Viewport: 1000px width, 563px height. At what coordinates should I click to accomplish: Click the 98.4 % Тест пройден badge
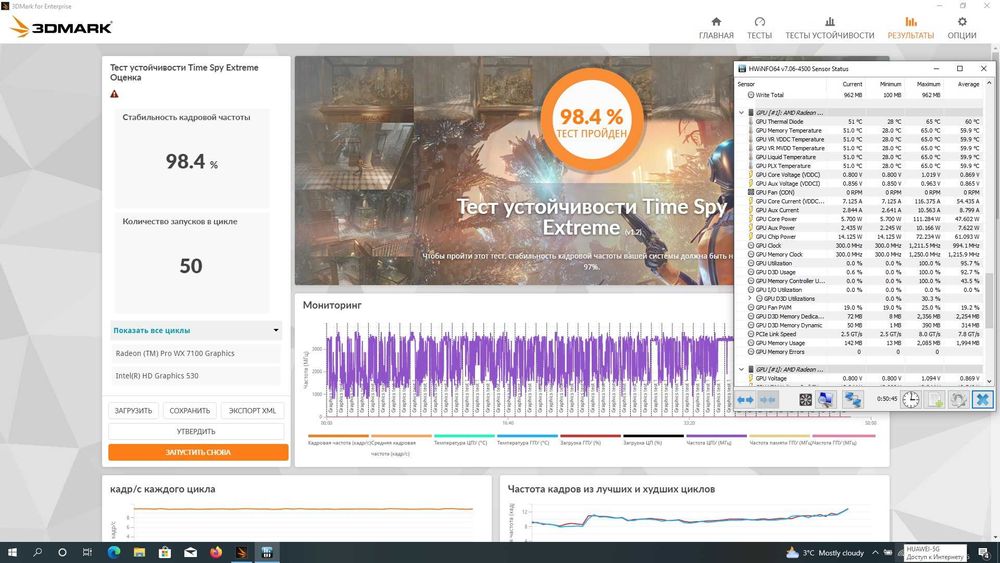(x=592, y=119)
